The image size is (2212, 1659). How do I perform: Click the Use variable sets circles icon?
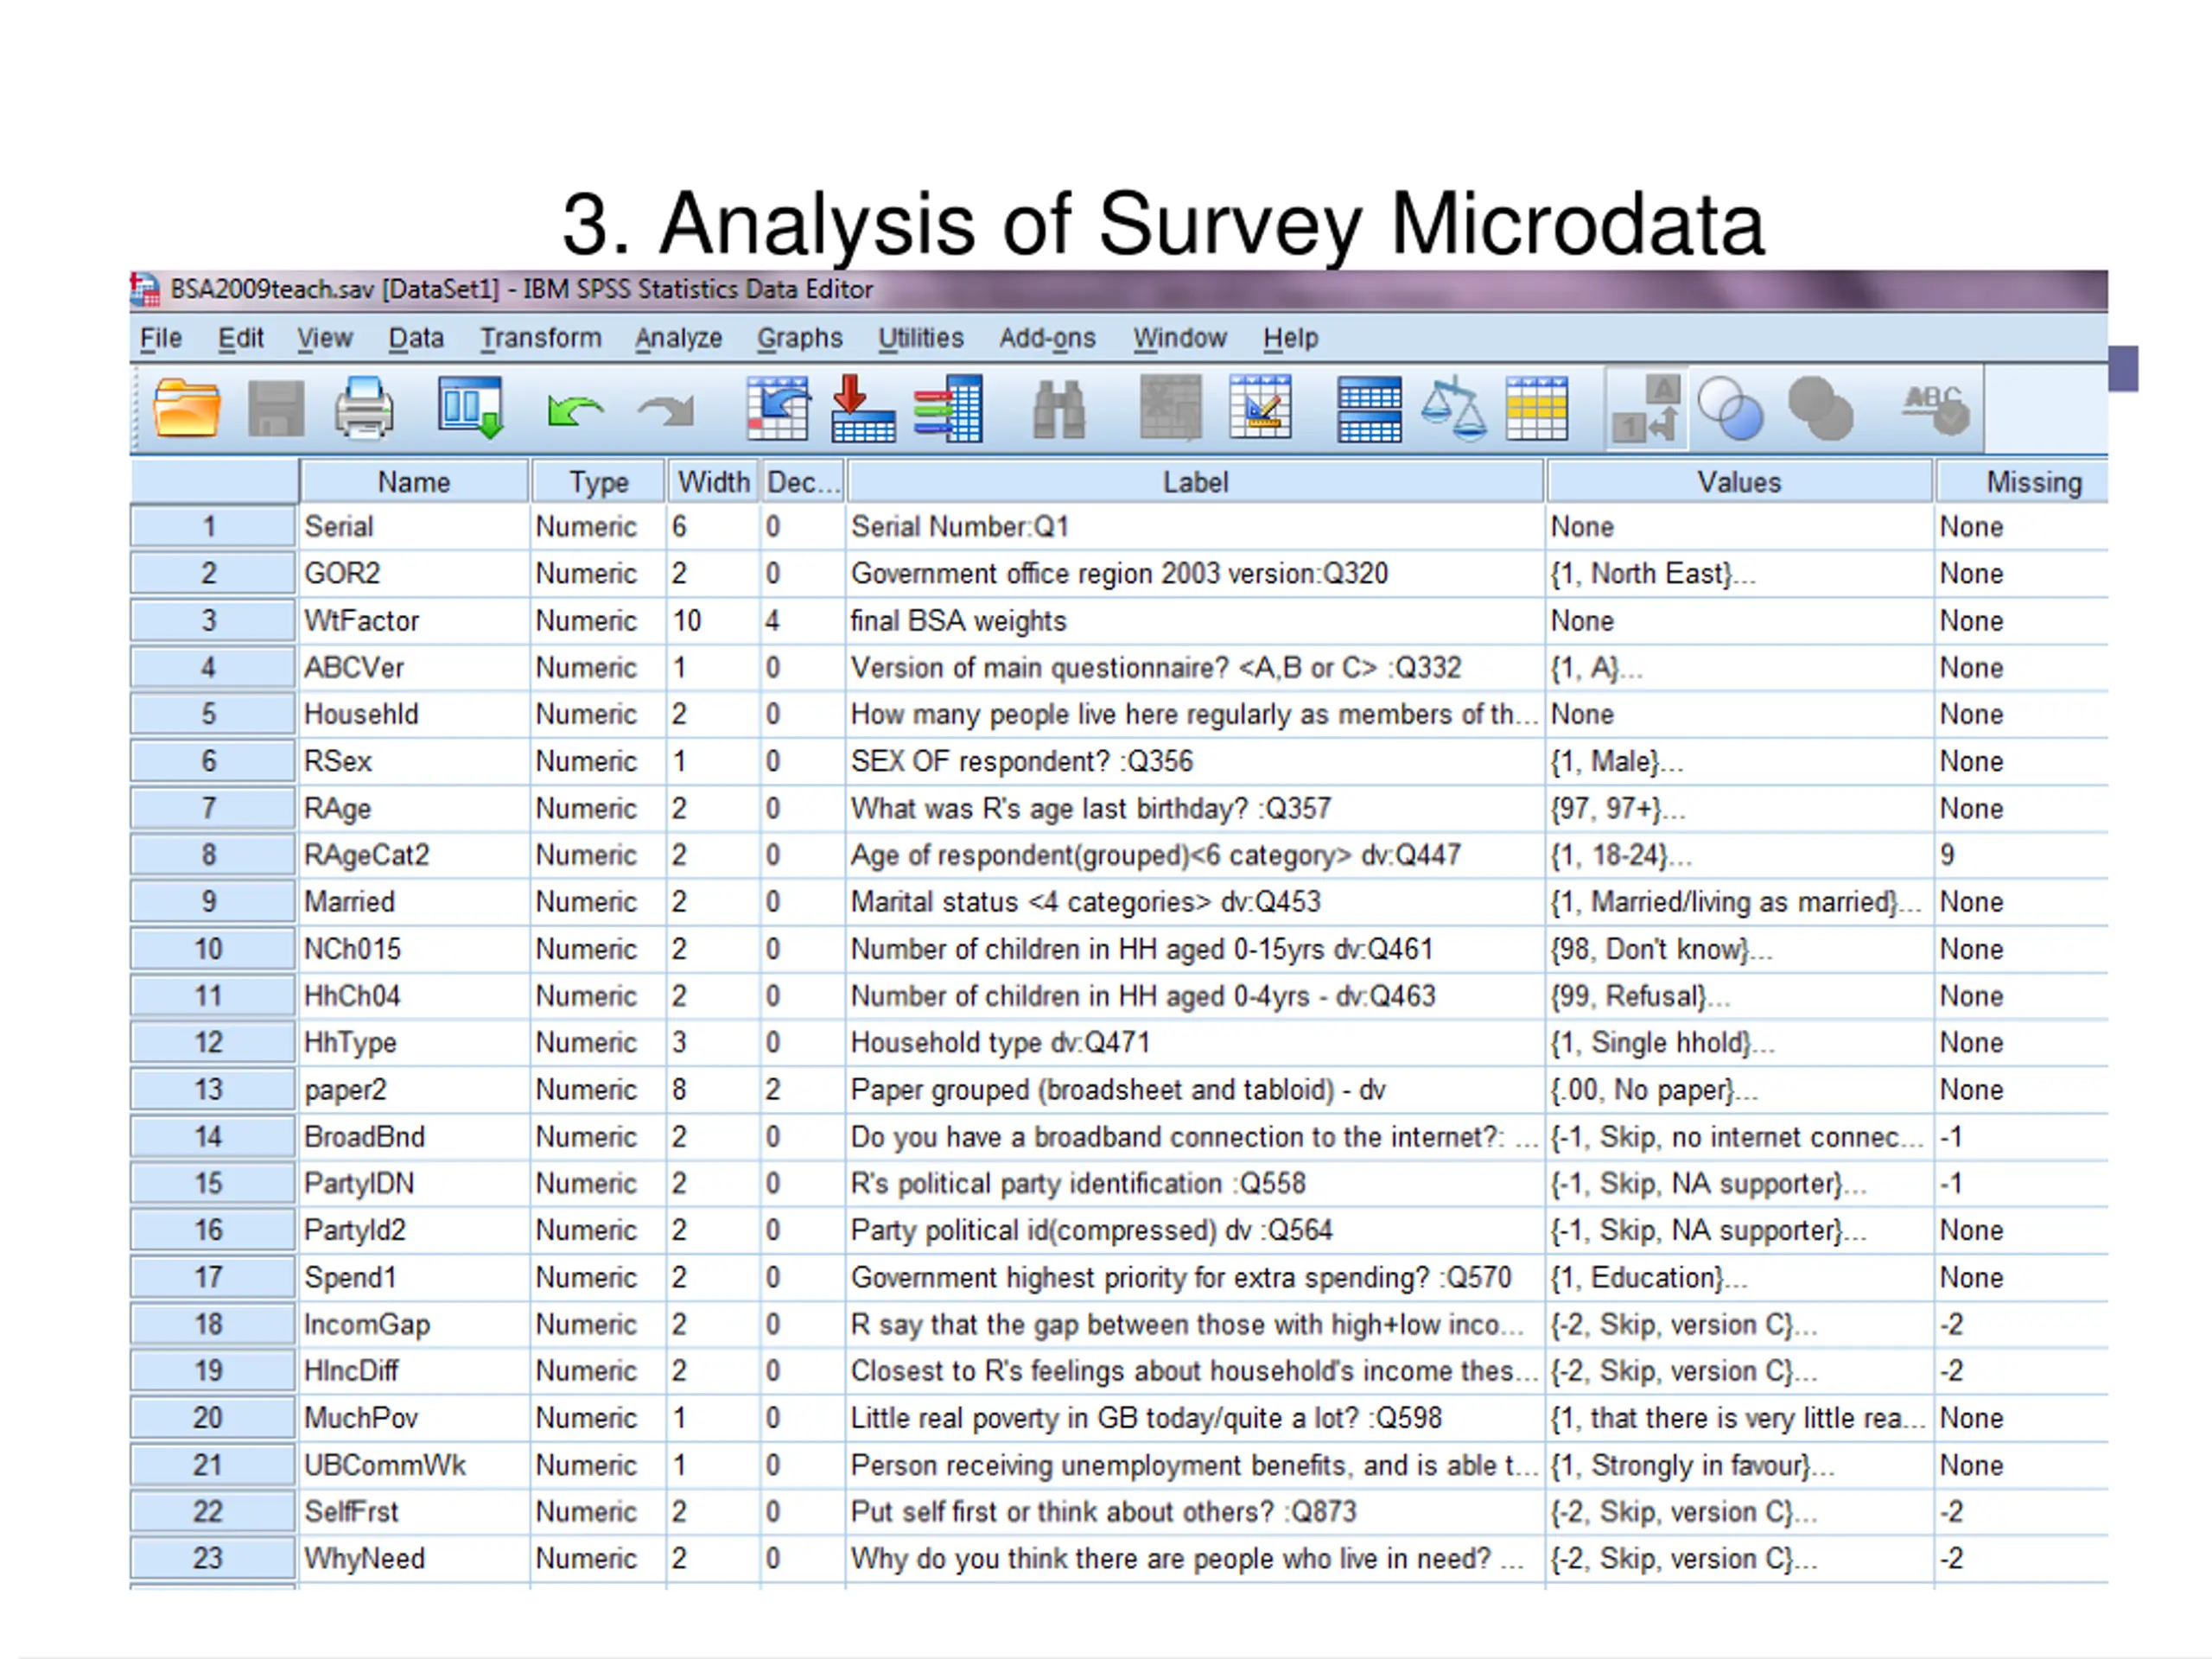[x=1730, y=408]
